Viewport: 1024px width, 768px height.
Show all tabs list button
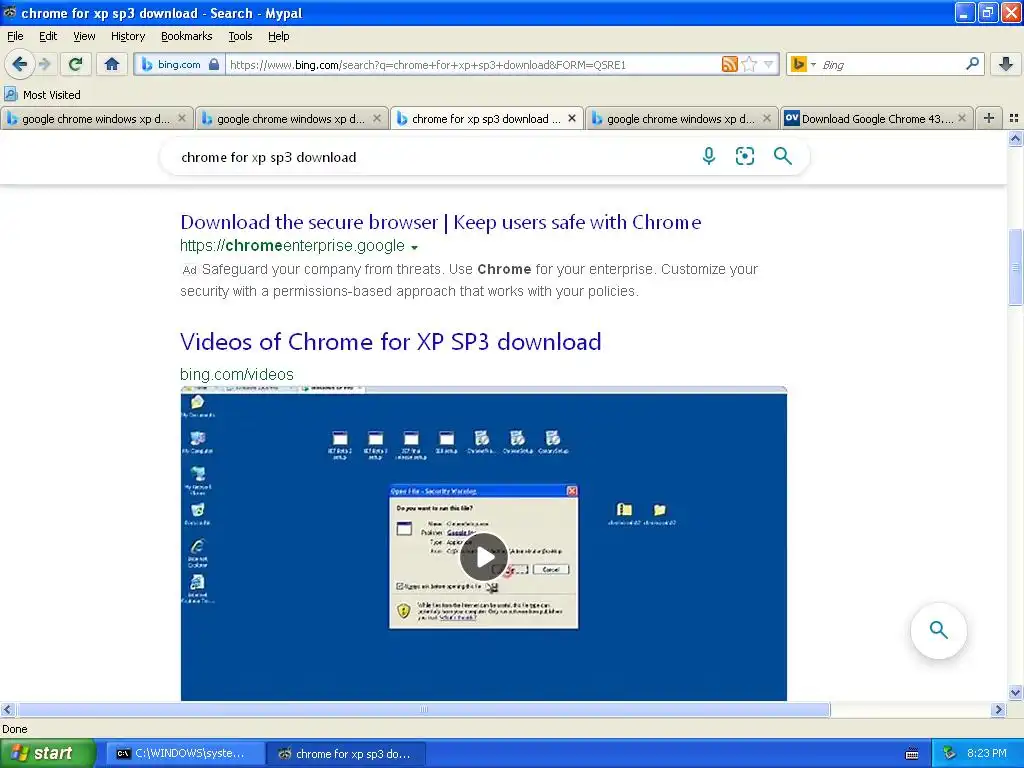pos(1014,118)
